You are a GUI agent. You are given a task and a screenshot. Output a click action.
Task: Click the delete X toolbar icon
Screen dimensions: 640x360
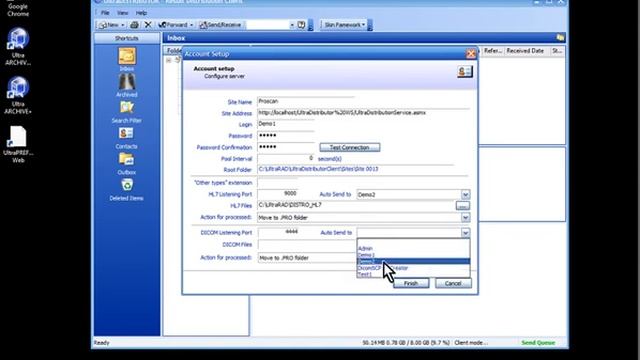click(x=148, y=25)
